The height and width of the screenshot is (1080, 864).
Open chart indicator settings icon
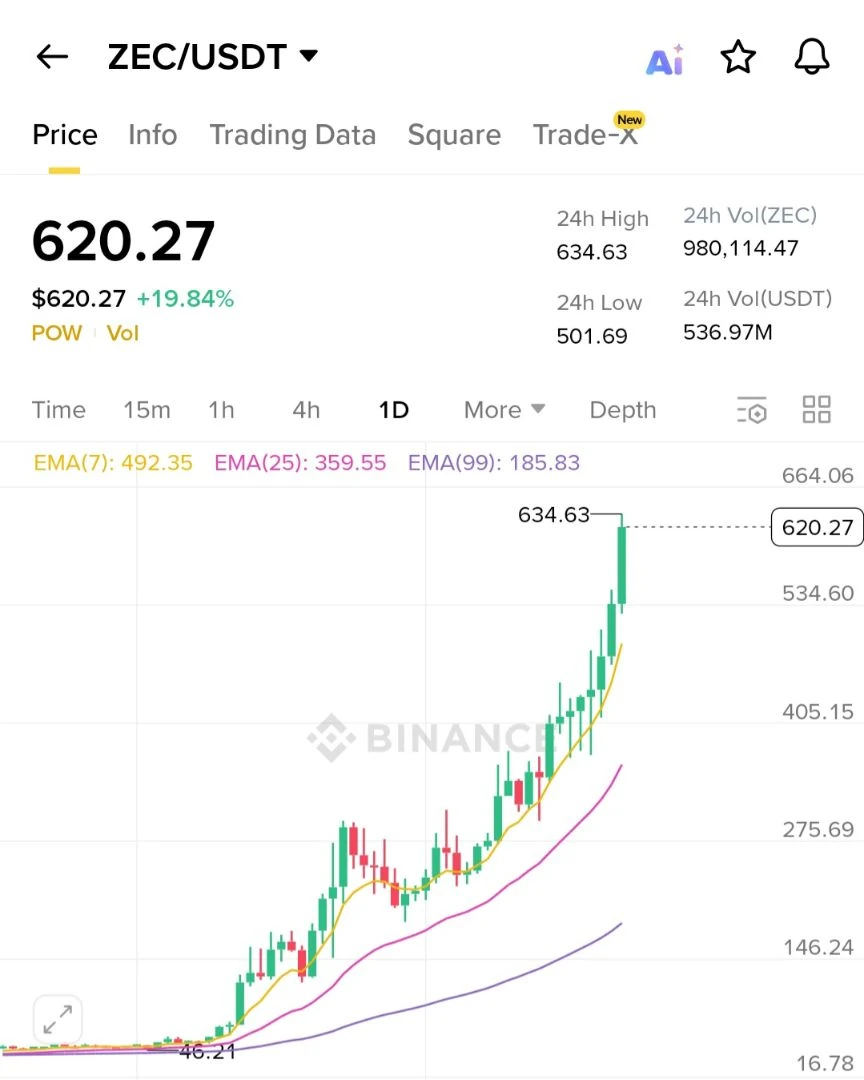click(x=752, y=410)
